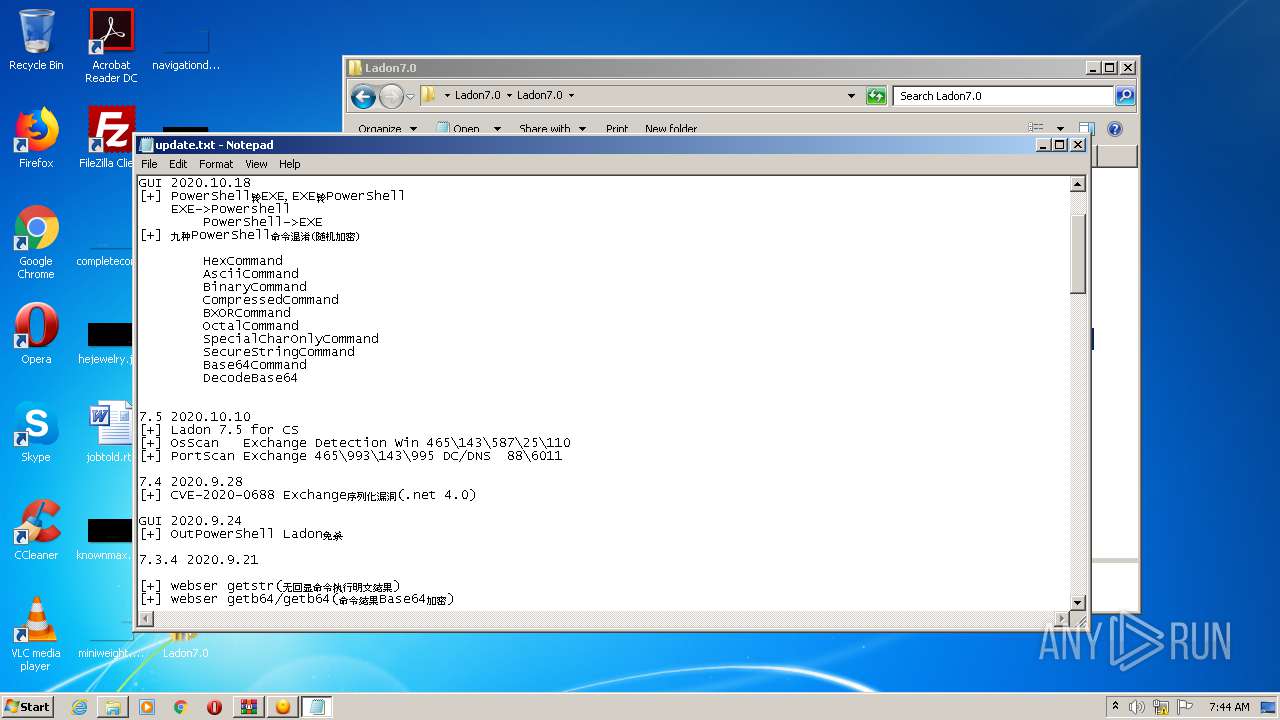Screen dimensions: 1280x720
Task: Open the Share with dropdown
Action: (x=551, y=129)
